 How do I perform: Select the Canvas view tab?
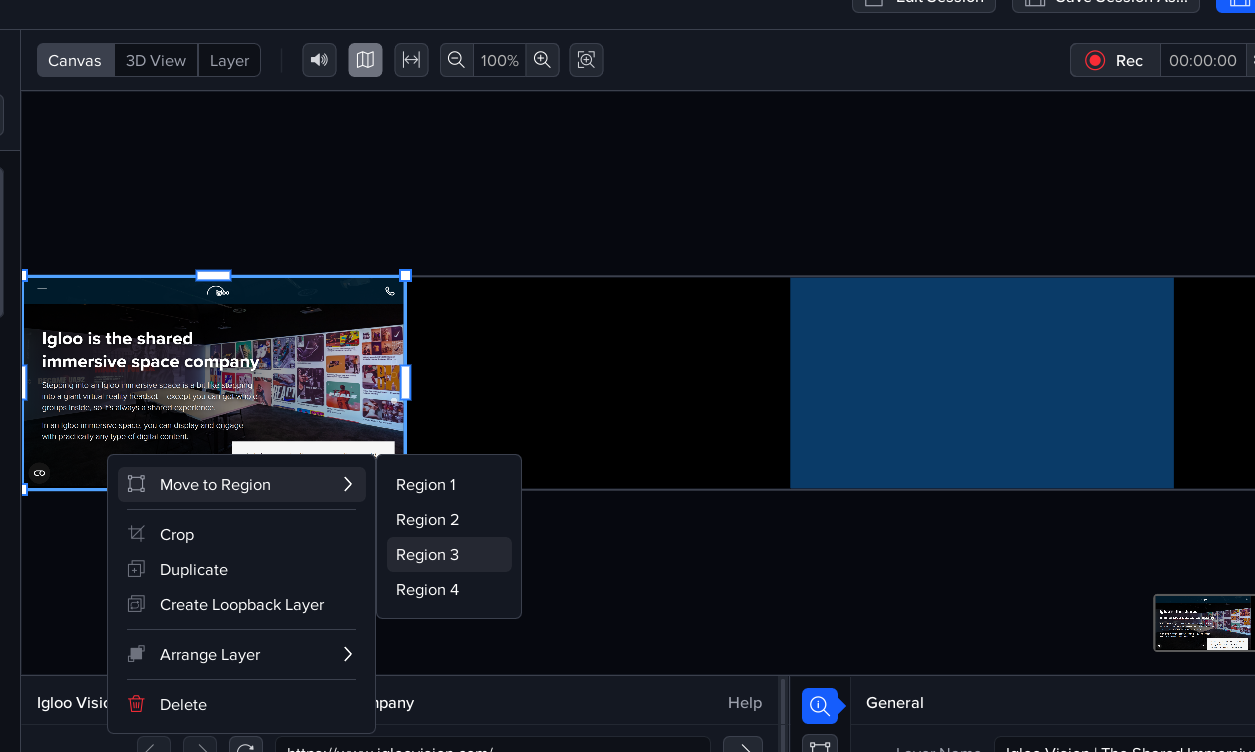tap(75, 60)
